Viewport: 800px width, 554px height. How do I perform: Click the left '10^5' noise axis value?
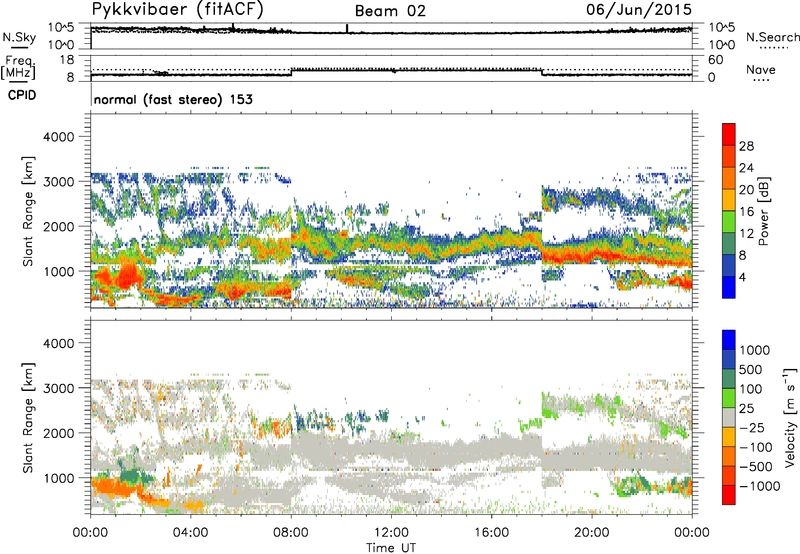point(61,28)
